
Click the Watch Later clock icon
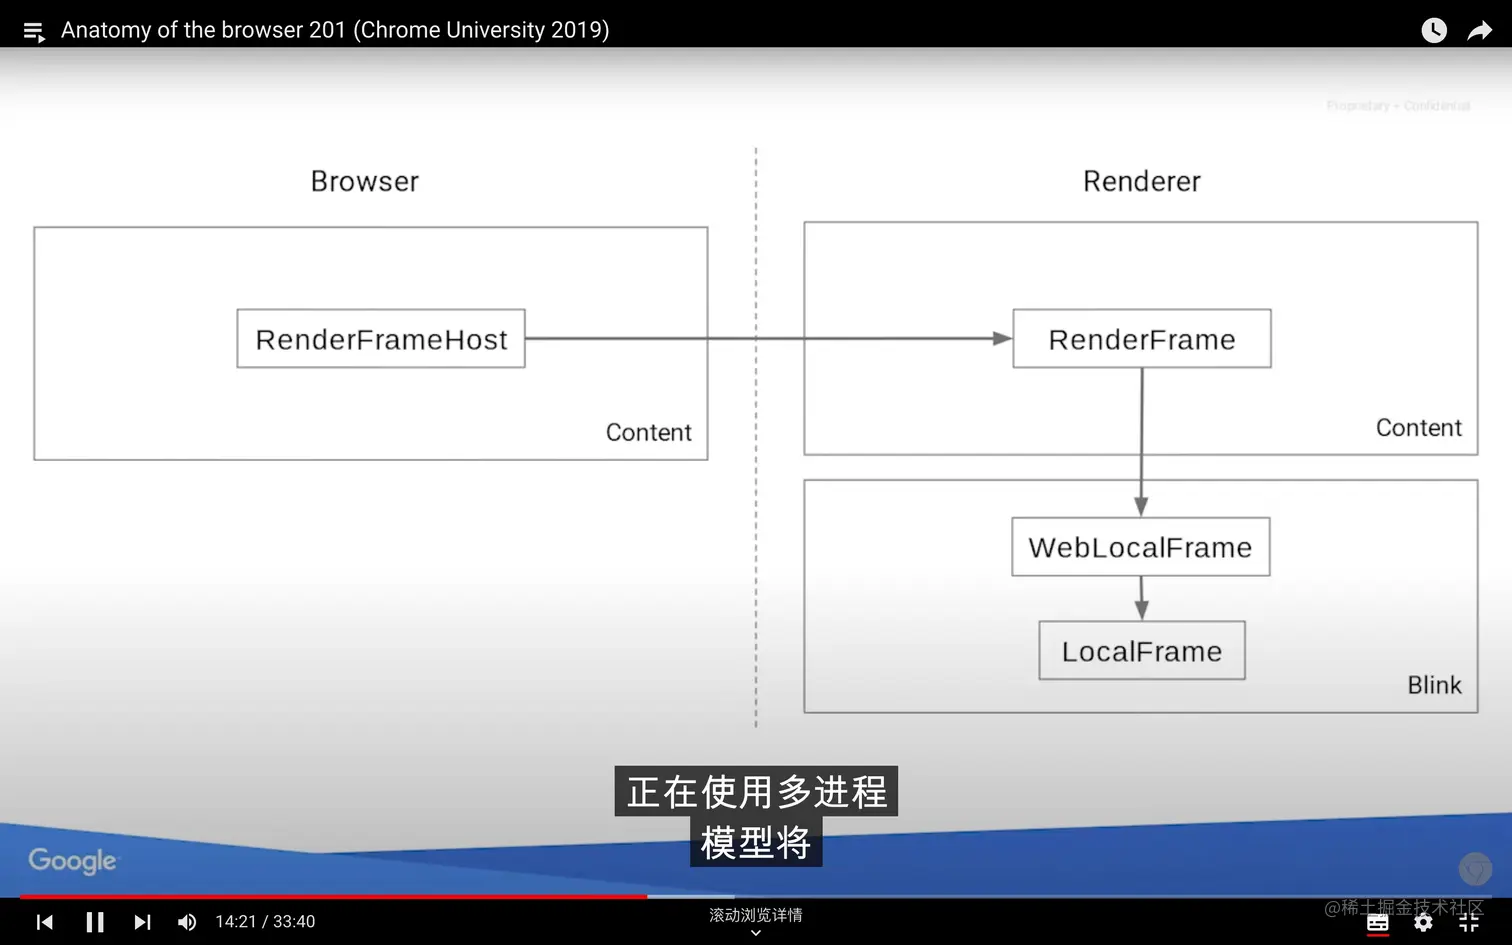pyautogui.click(x=1434, y=31)
